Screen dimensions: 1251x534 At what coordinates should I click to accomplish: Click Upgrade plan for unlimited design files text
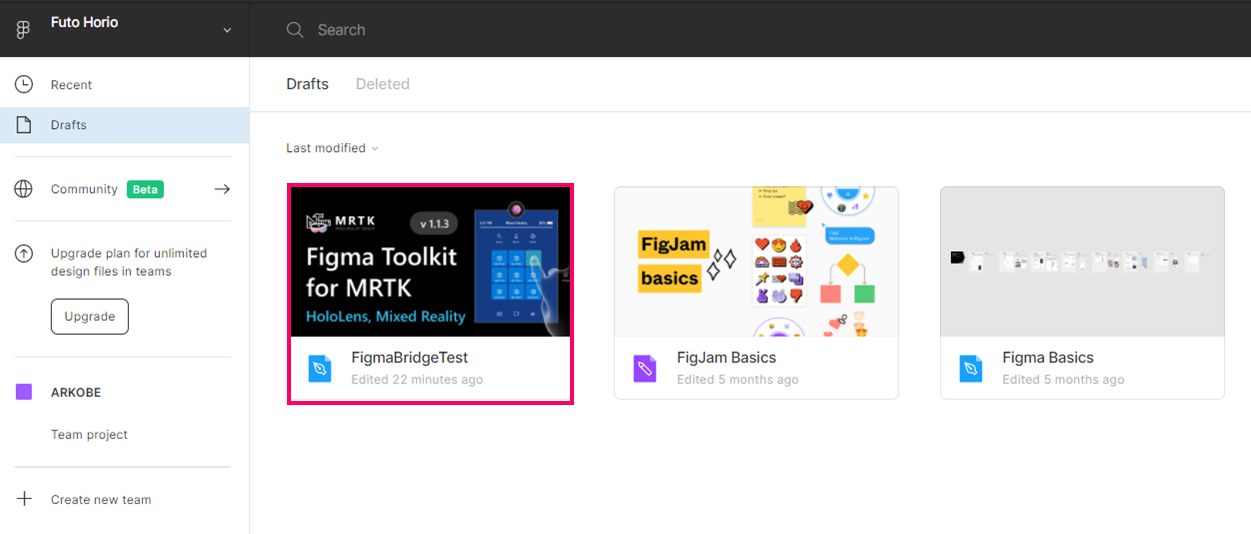pyautogui.click(x=129, y=262)
